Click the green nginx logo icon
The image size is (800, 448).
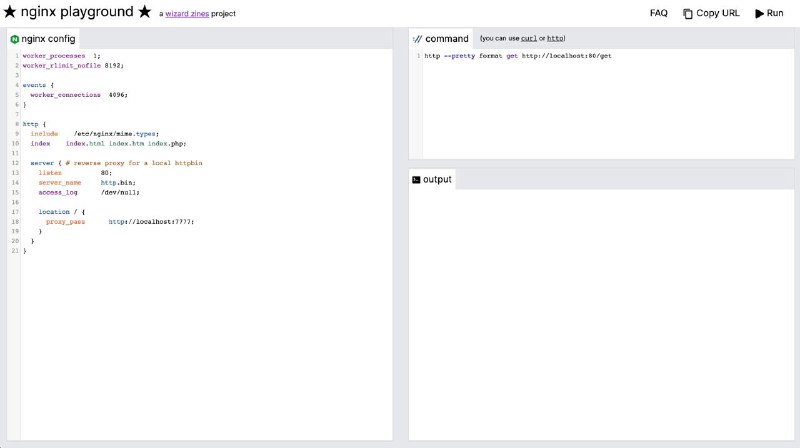click(x=15, y=39)
